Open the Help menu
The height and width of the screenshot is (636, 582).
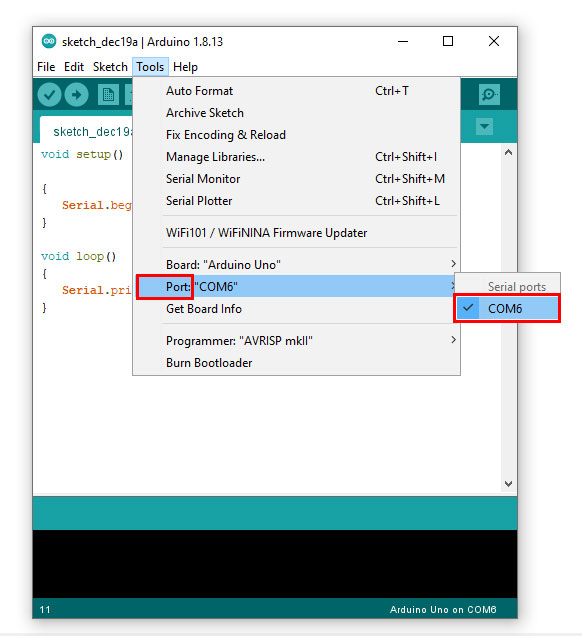coord(185,67)
